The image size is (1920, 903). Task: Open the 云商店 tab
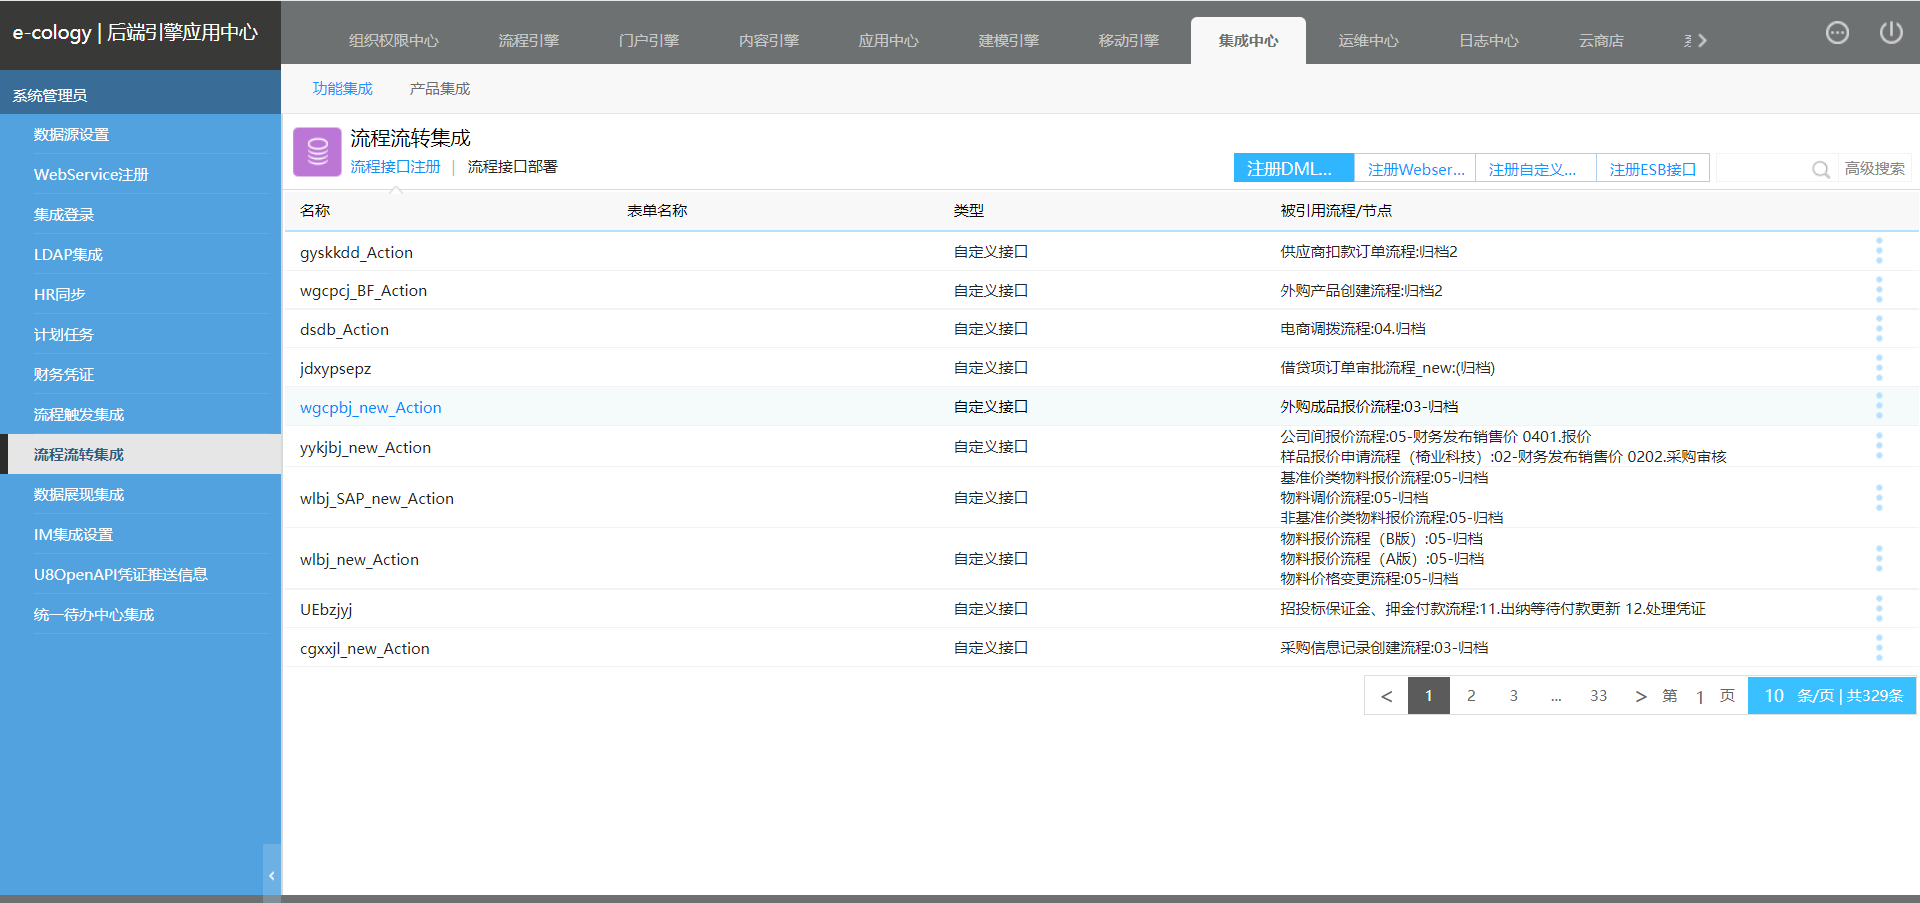[1600, 41]
